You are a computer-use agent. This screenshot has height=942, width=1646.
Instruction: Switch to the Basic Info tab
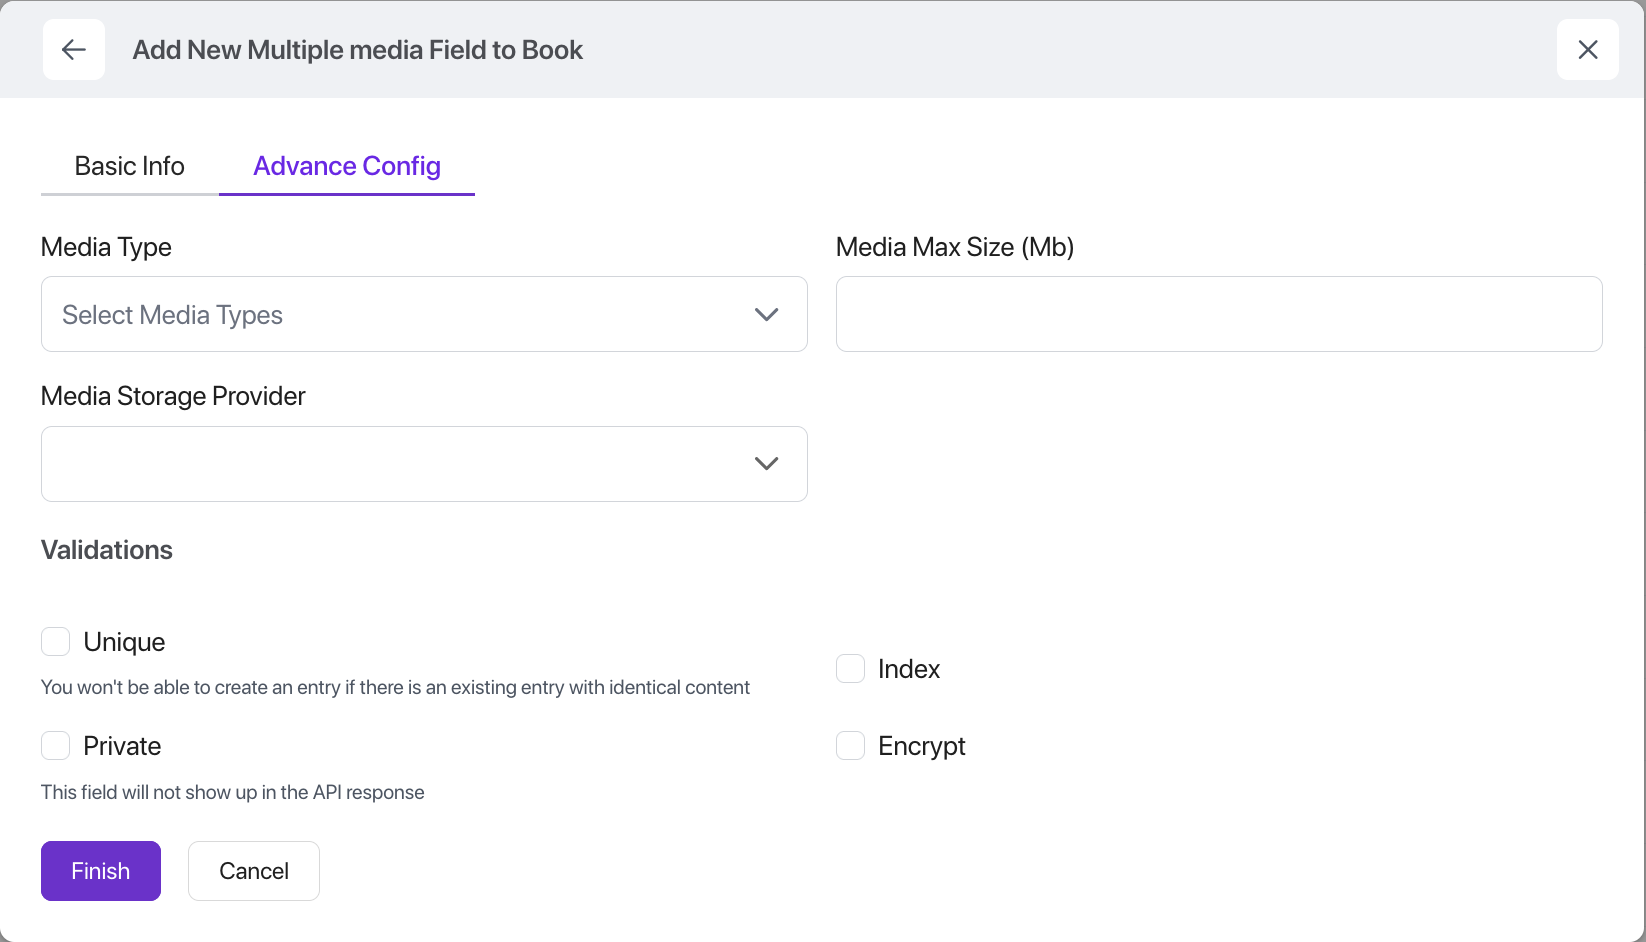click(129, 166)
